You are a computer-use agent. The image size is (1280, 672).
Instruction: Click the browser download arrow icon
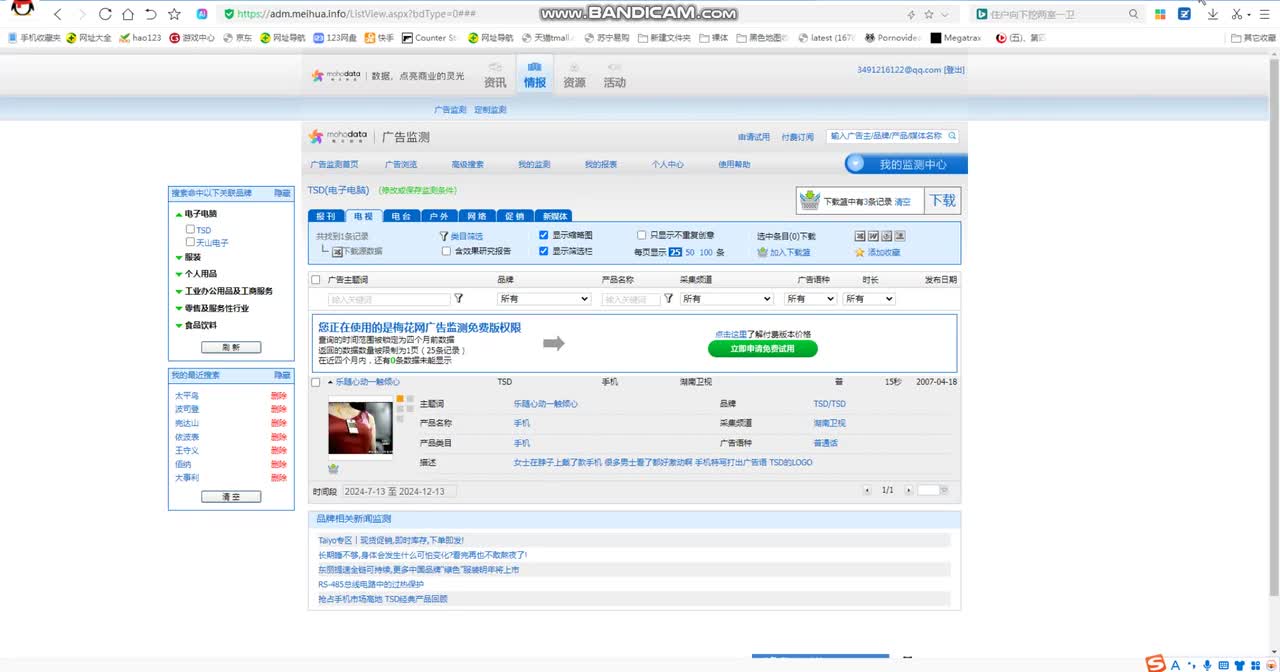point(1212,14)
